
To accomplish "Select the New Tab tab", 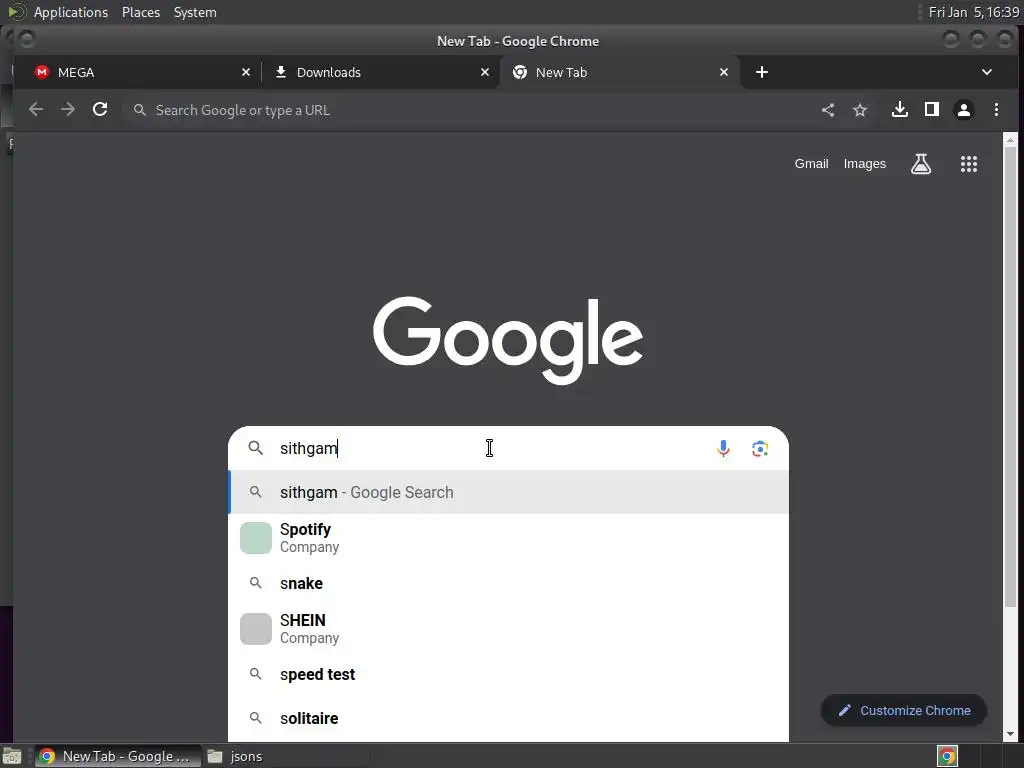I will click(619, 72).
